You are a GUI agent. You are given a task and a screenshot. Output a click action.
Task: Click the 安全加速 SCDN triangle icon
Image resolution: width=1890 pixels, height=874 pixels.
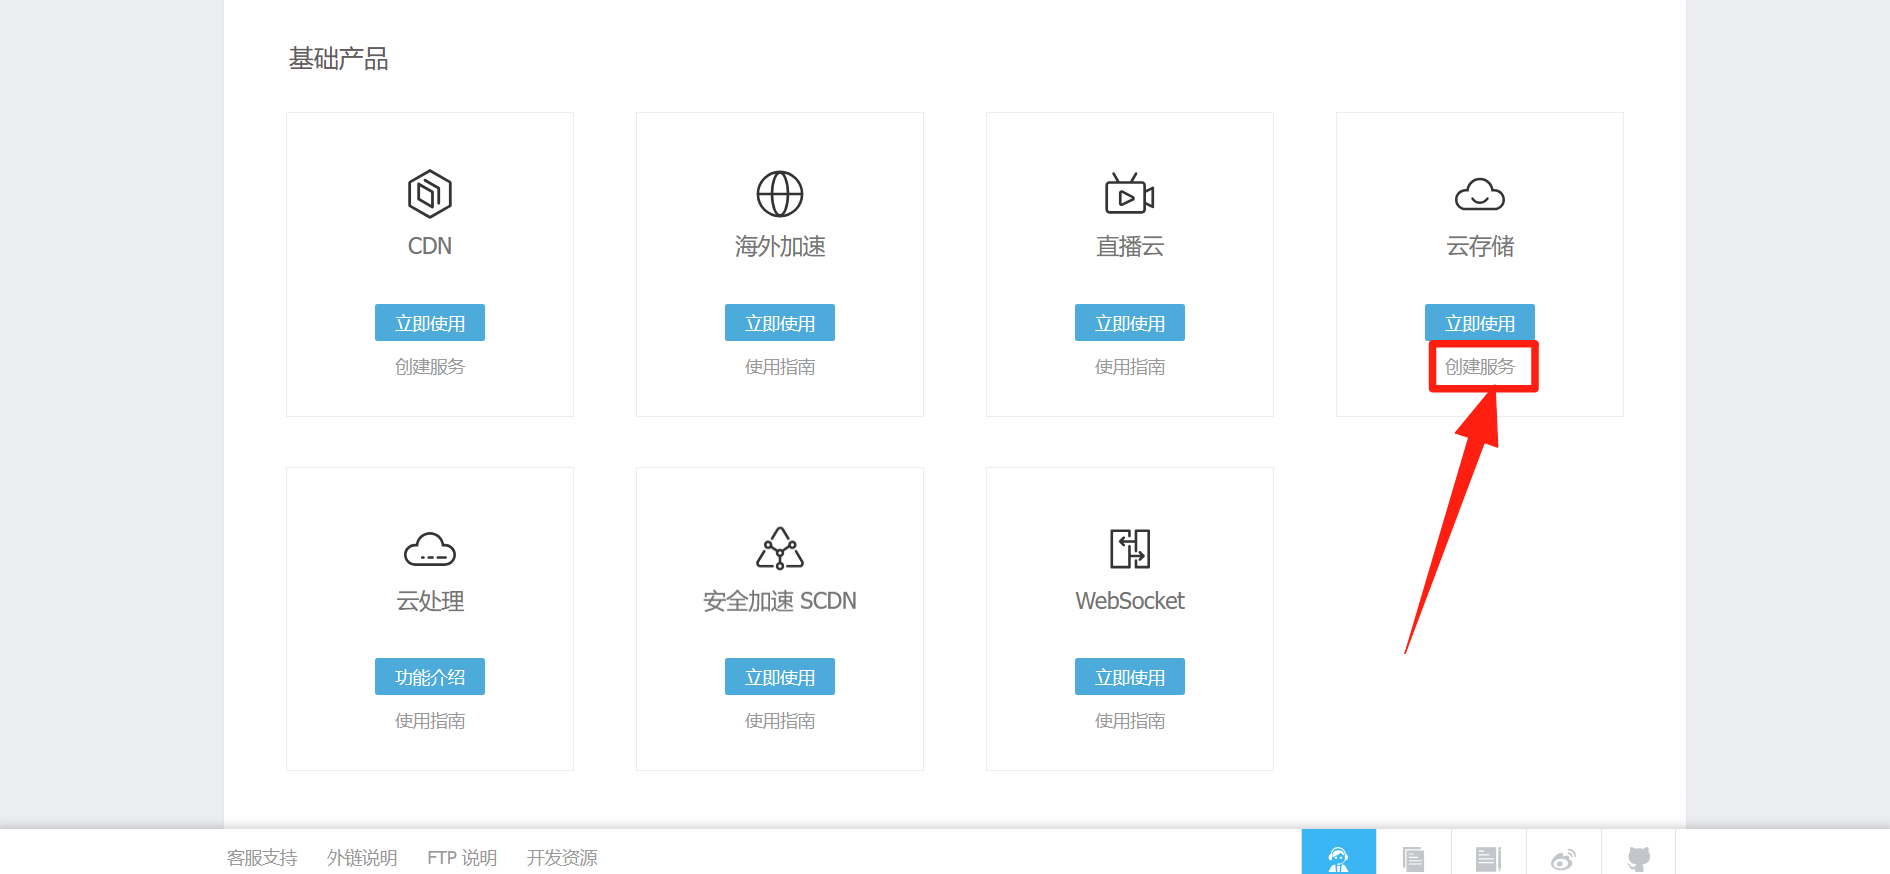pos(780,549)
